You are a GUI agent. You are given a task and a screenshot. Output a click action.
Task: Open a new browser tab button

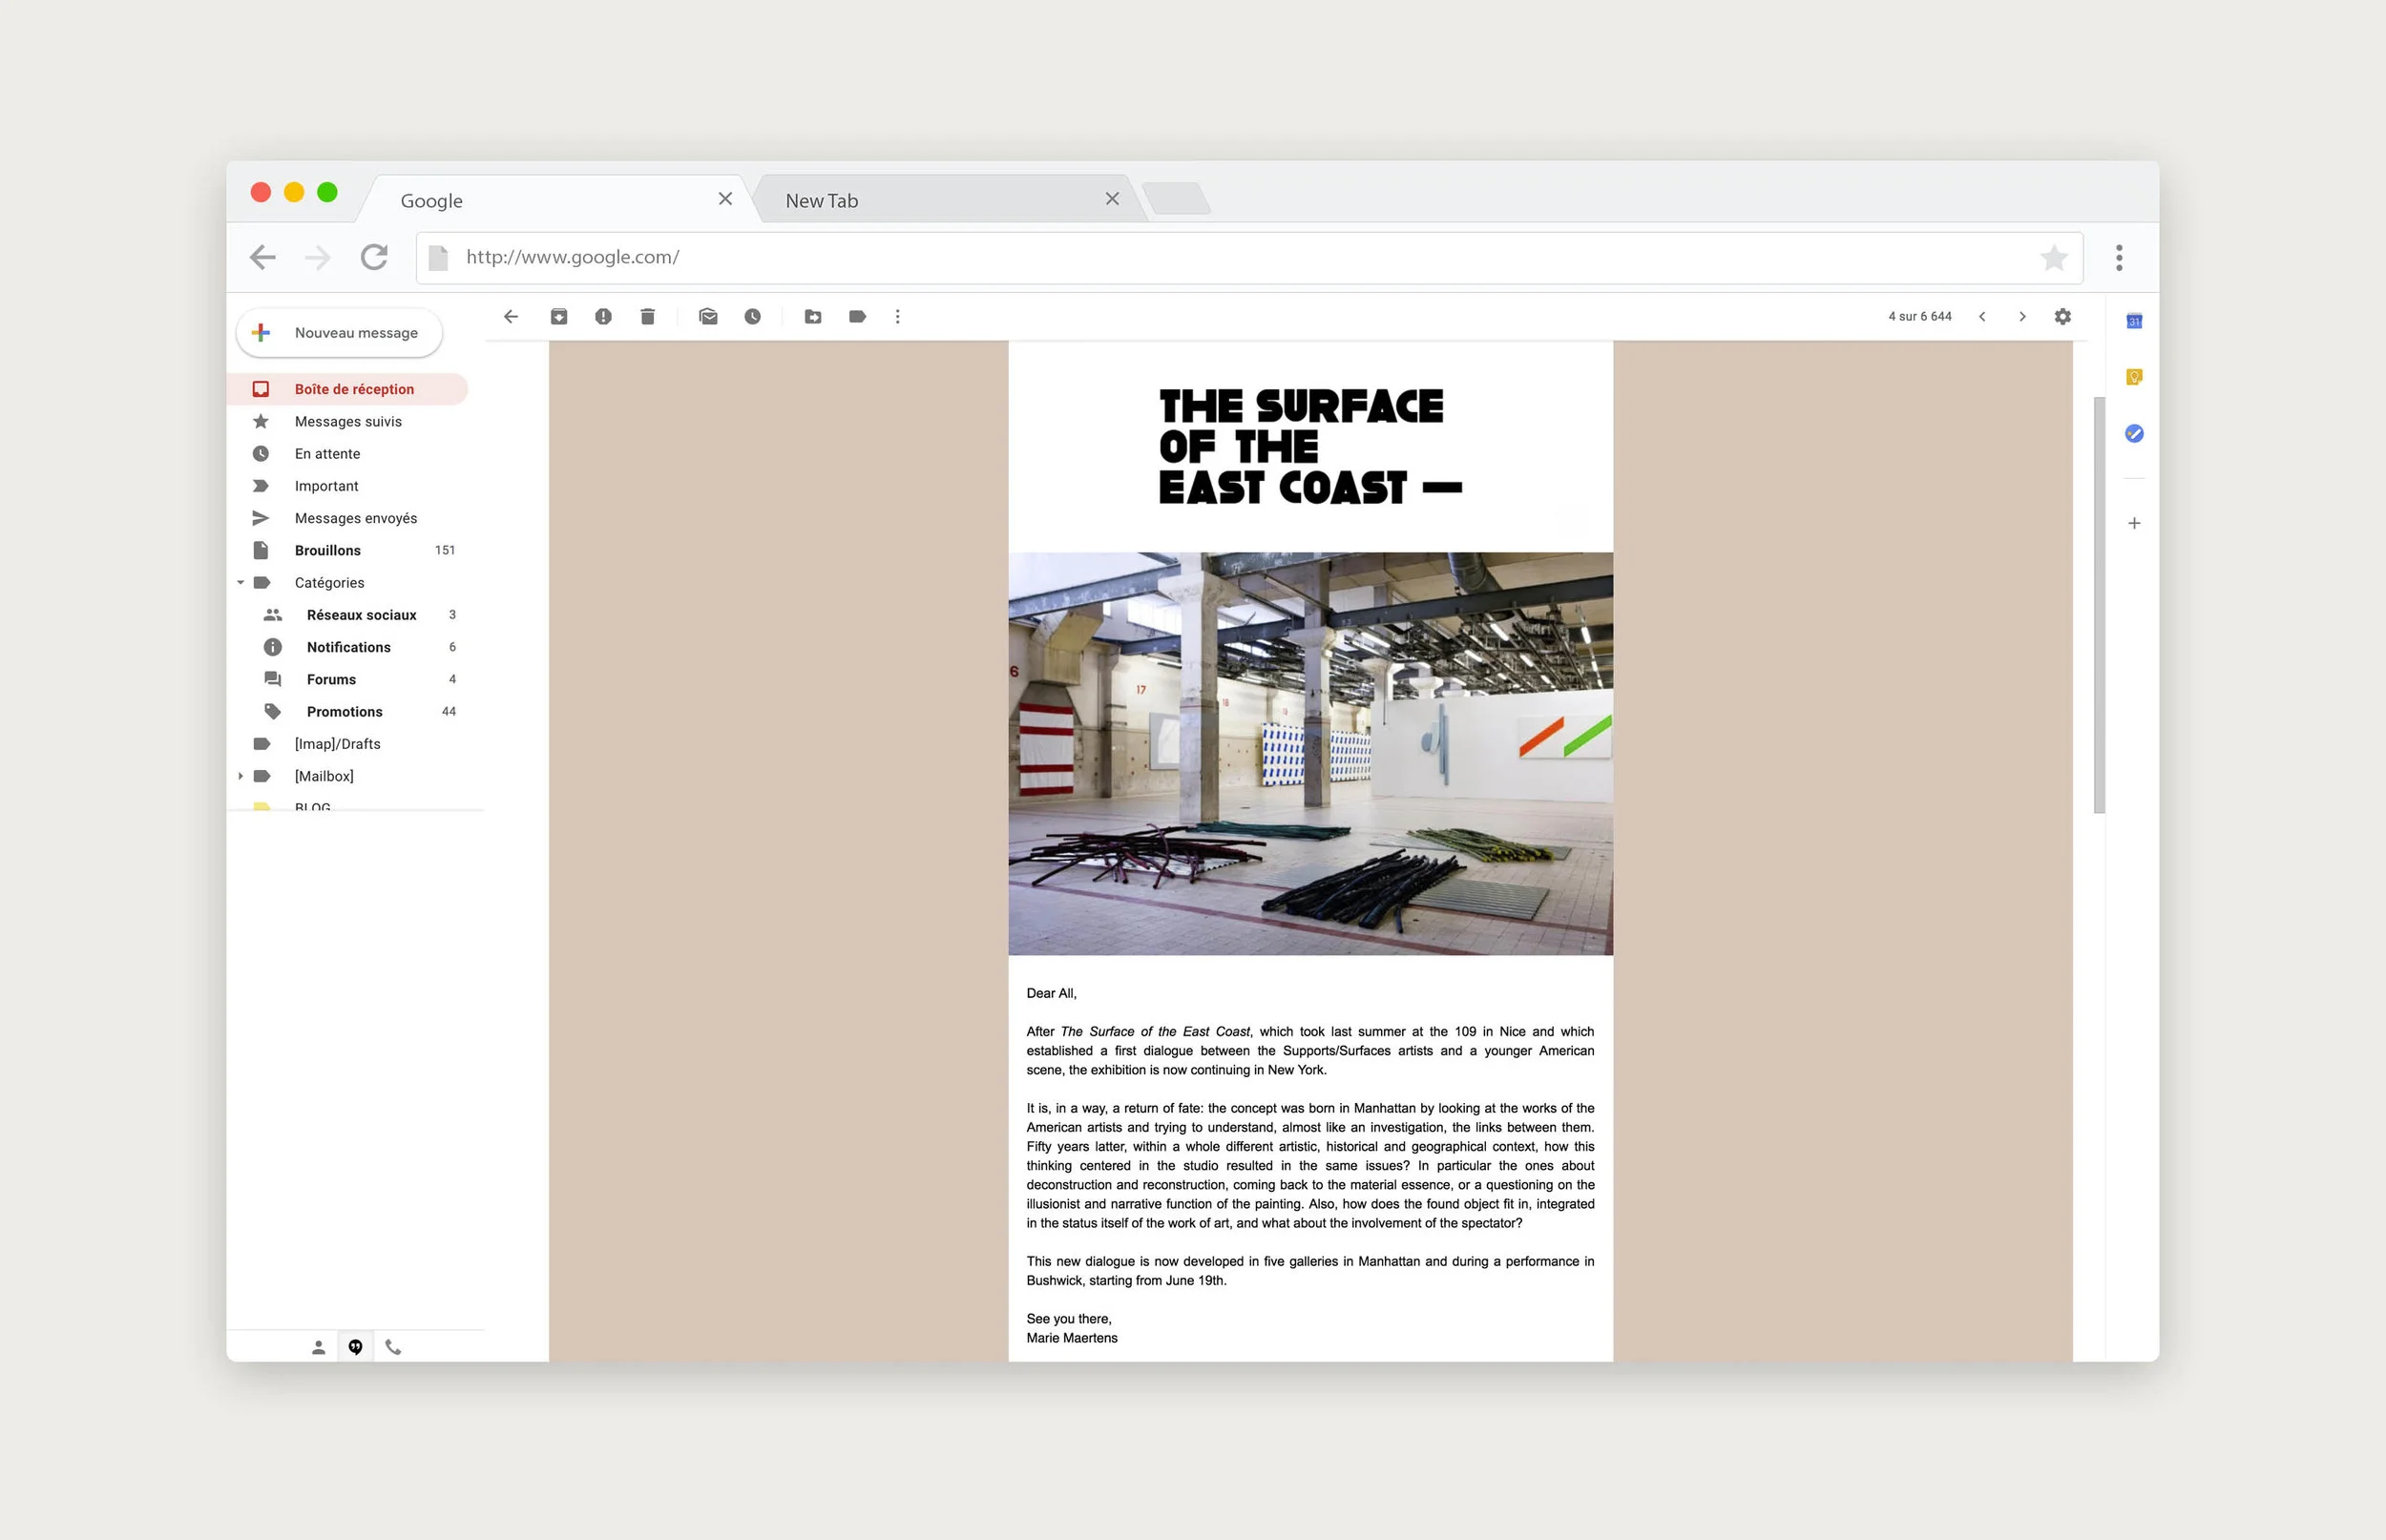click(x=1176, y=198)
